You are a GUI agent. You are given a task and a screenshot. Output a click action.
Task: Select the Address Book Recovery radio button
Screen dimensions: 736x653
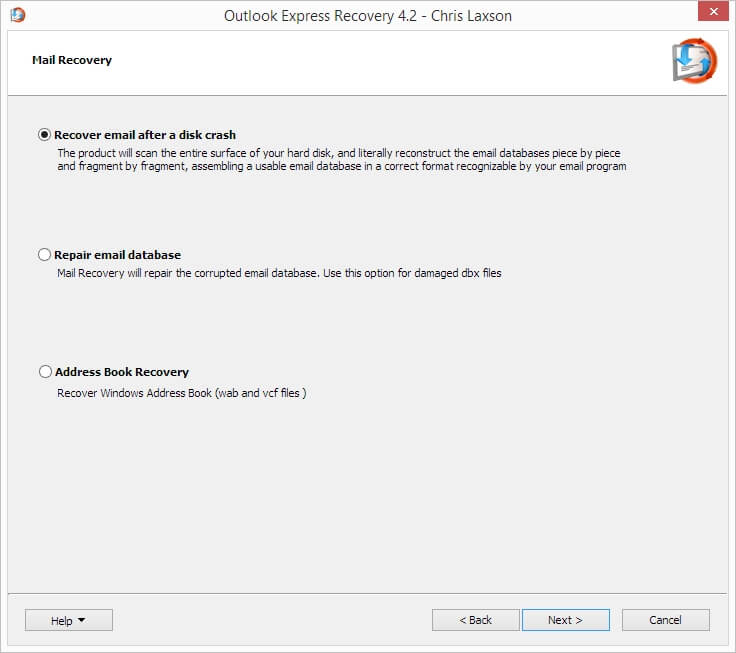coord(45,372)
